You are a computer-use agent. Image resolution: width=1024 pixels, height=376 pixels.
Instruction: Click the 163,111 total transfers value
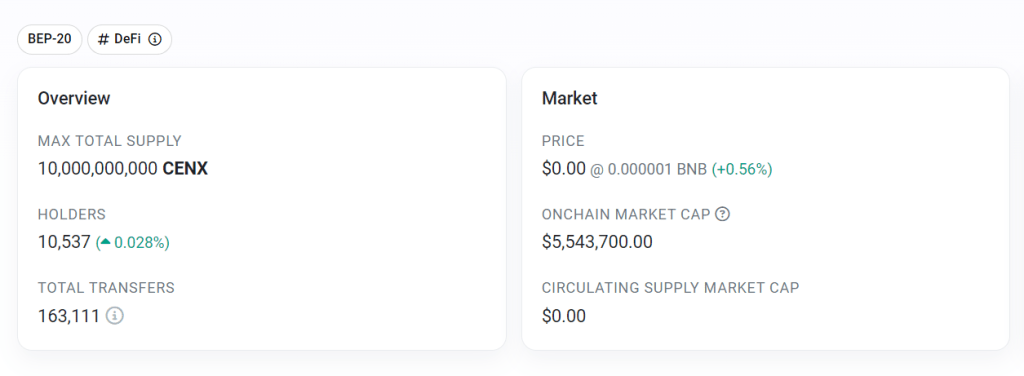click(x=69, y=316)
